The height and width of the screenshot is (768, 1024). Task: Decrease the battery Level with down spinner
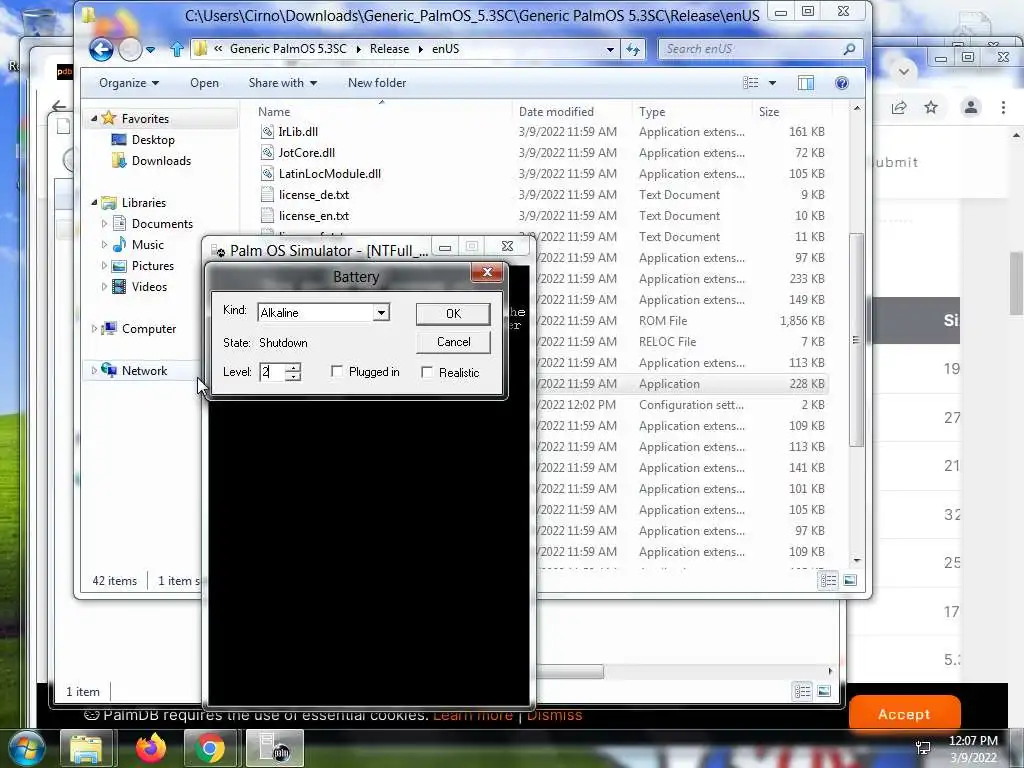point(293,376)
